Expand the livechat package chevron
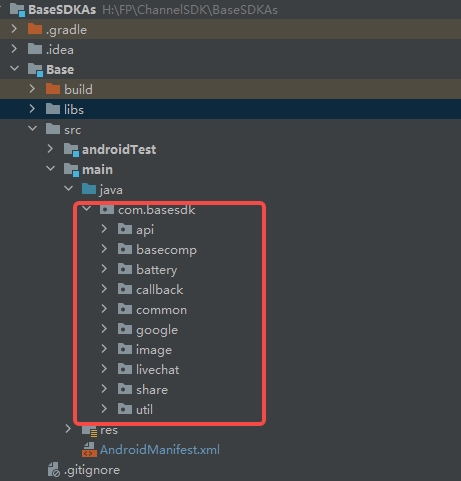The width and height of the screenshot is (461, 481). (104, 369)
